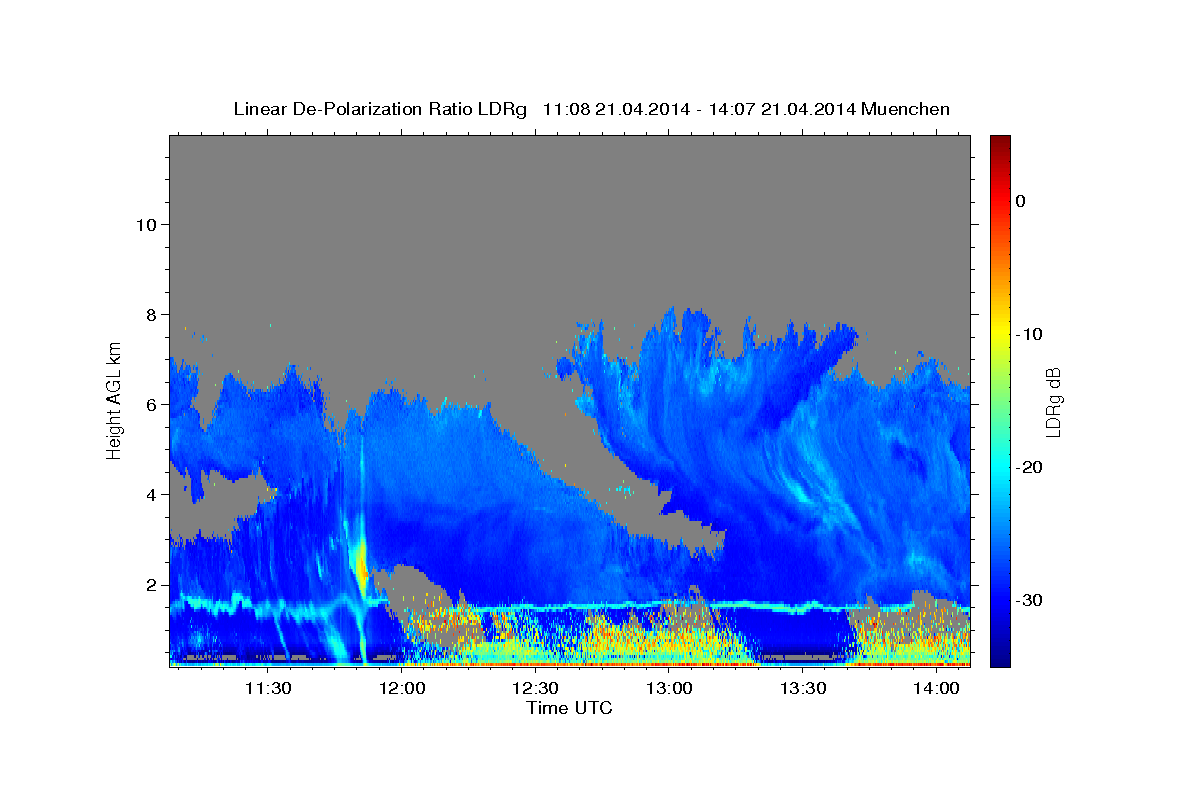Click the 14:00 time tick label
1200x800 pixels.
pos(936,688)
